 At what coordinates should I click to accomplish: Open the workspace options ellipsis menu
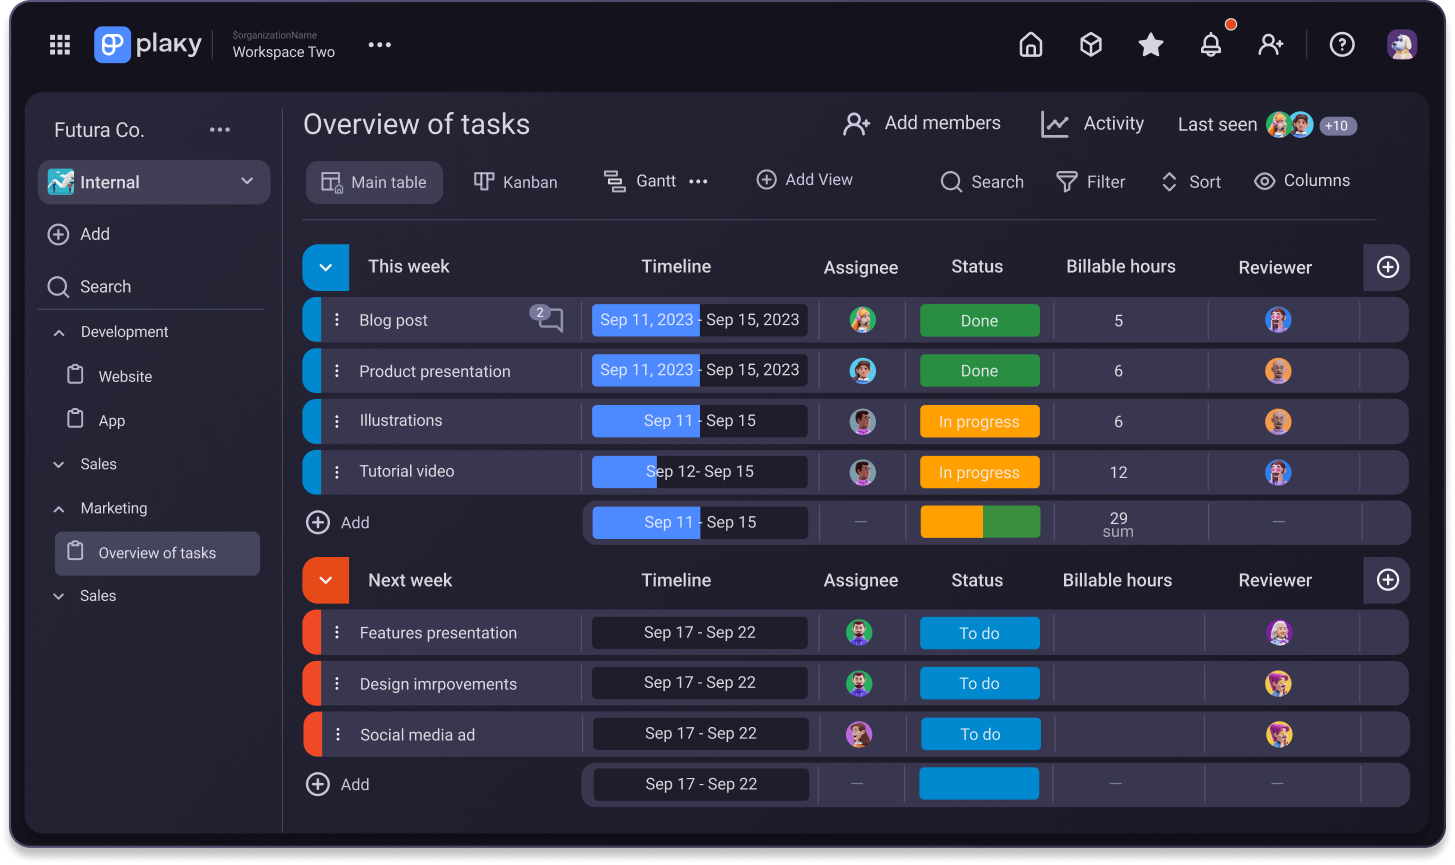coord(379,44)
